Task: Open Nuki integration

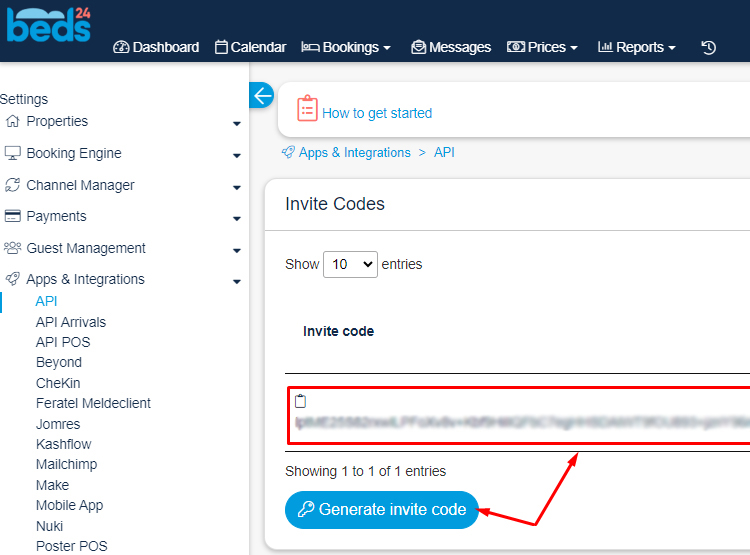Action: click(x=49, y=526)
